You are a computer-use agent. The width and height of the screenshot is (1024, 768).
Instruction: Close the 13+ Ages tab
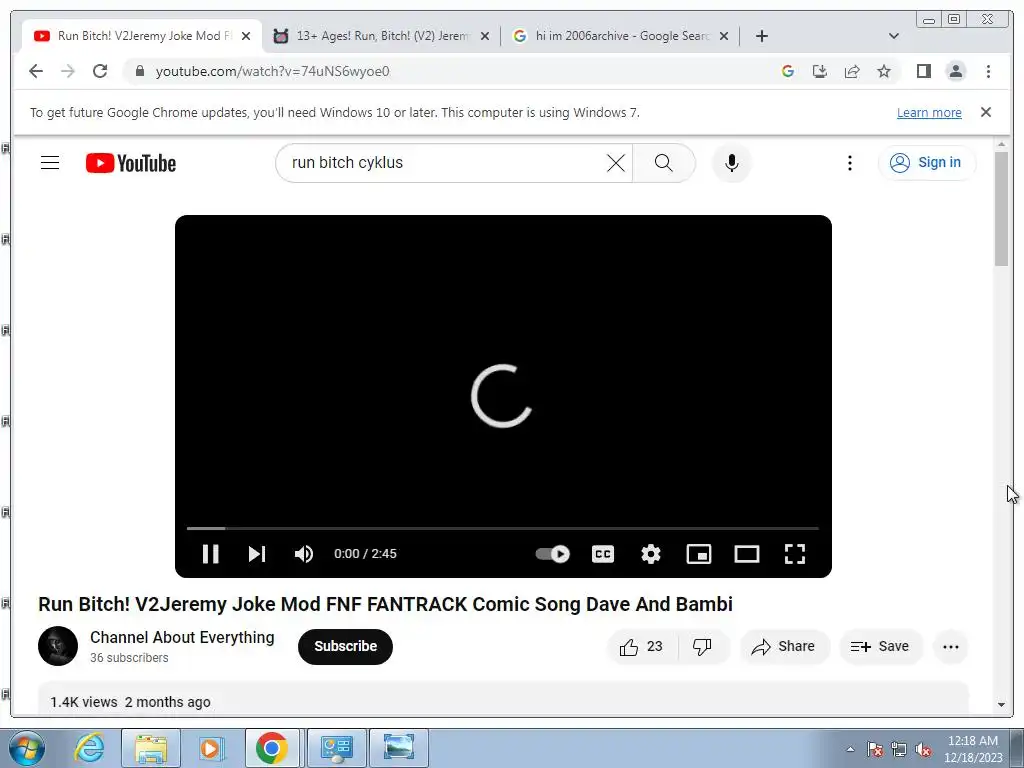pos(485,36)
